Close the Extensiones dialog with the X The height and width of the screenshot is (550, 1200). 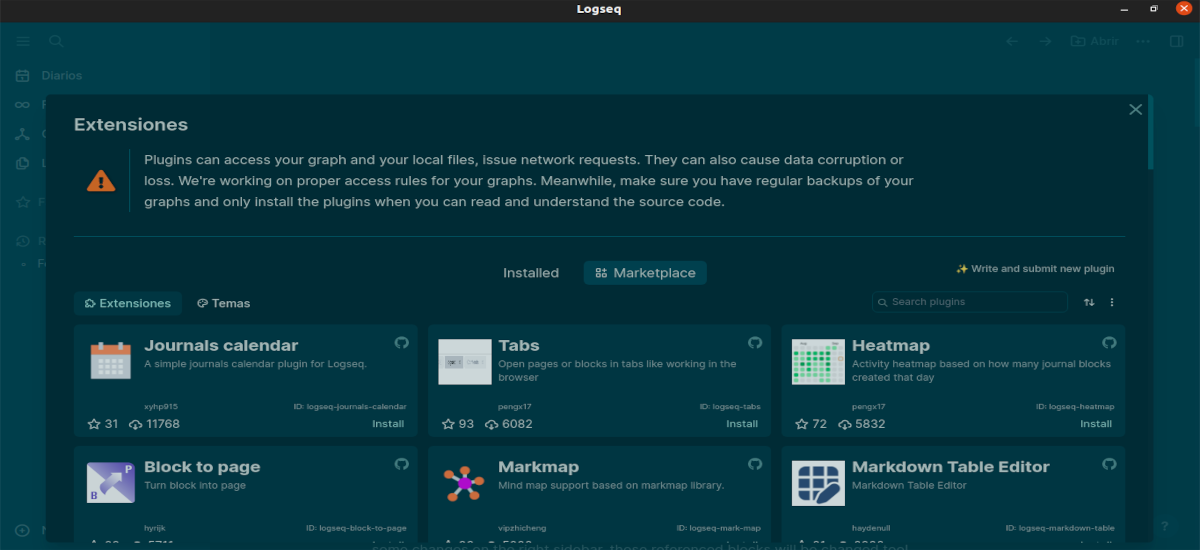click(1135, 110)
